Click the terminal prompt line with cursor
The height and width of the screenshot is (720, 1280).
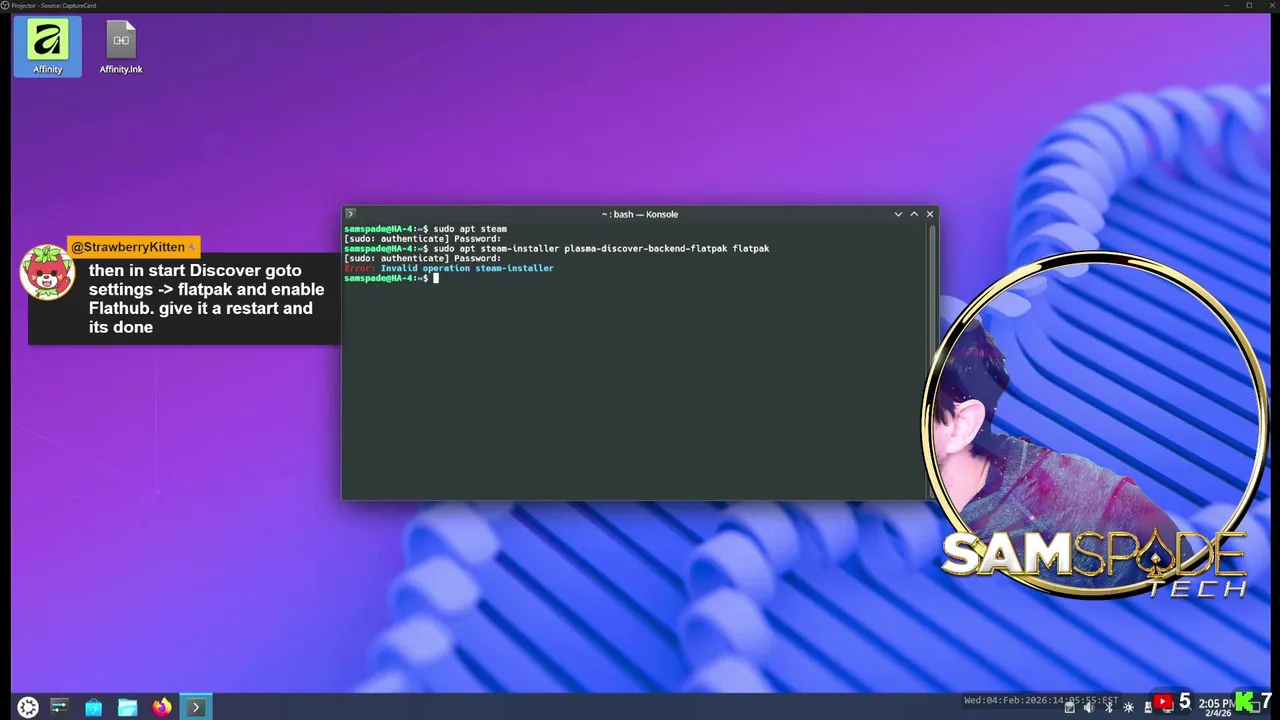(x=390, y=278)
